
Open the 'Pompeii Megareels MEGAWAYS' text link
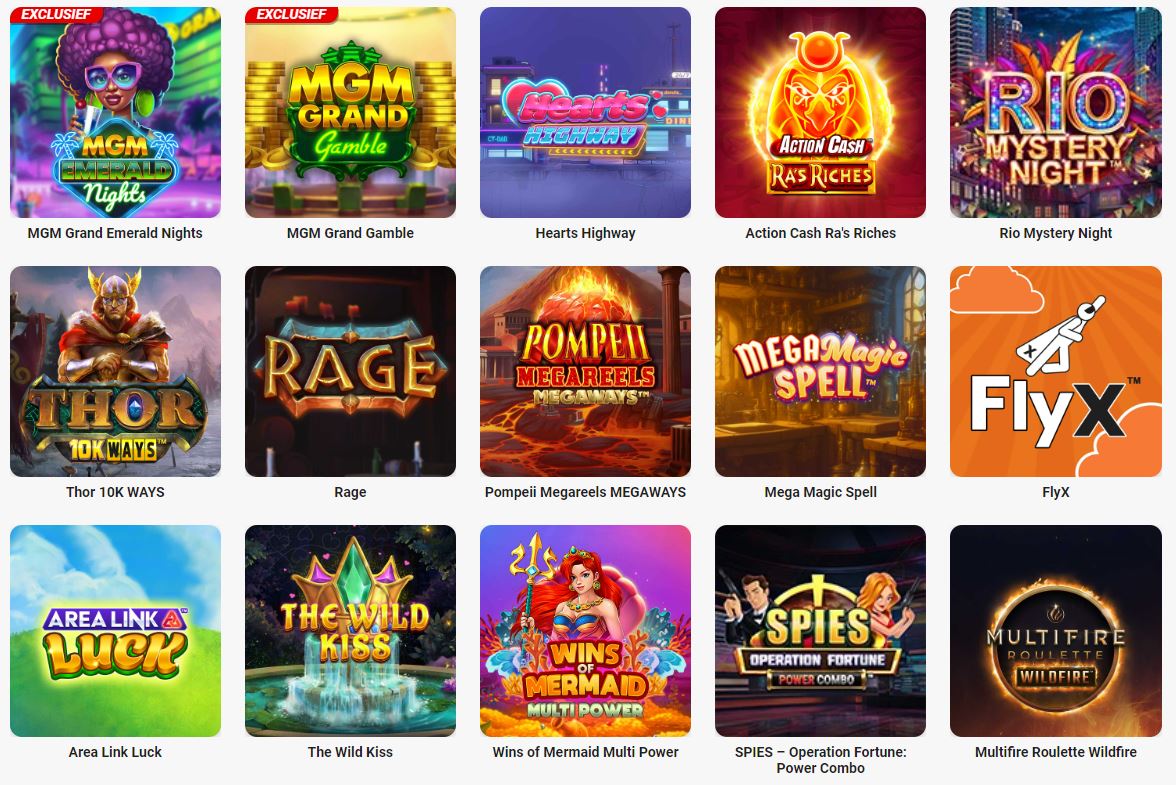point(585,492)
